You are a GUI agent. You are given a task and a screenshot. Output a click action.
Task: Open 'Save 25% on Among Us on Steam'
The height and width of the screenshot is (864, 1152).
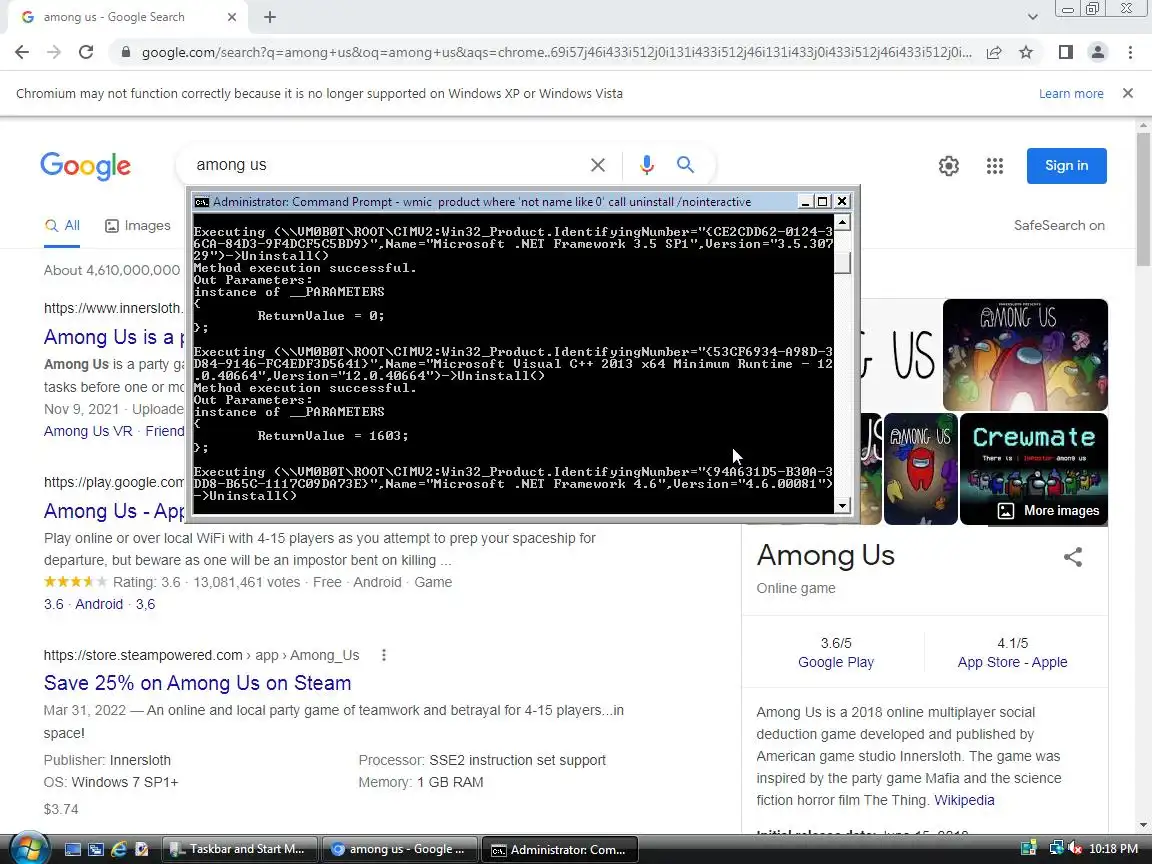(x=197, y=683)
